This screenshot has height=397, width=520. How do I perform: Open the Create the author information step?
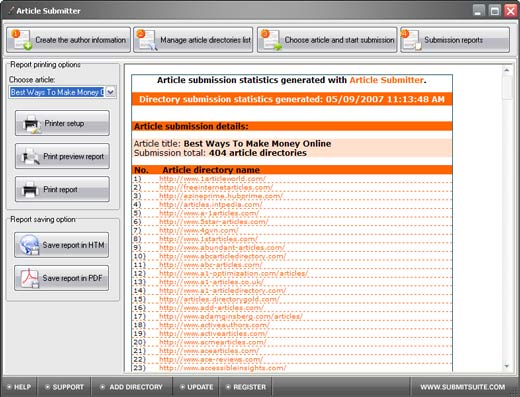tap(68, 40)
